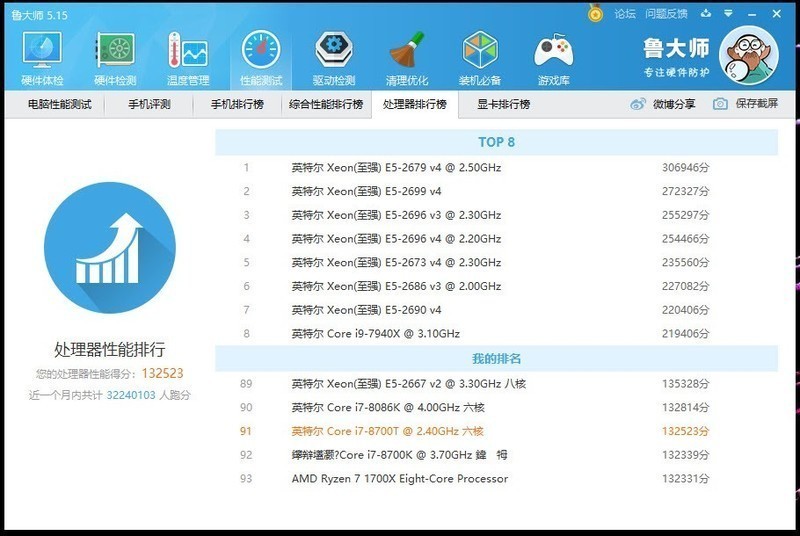The height and width of the screenshot is (536, 800).
Task: Click the 鲁大师 avatar mascot picture
Action: (748, 55)
